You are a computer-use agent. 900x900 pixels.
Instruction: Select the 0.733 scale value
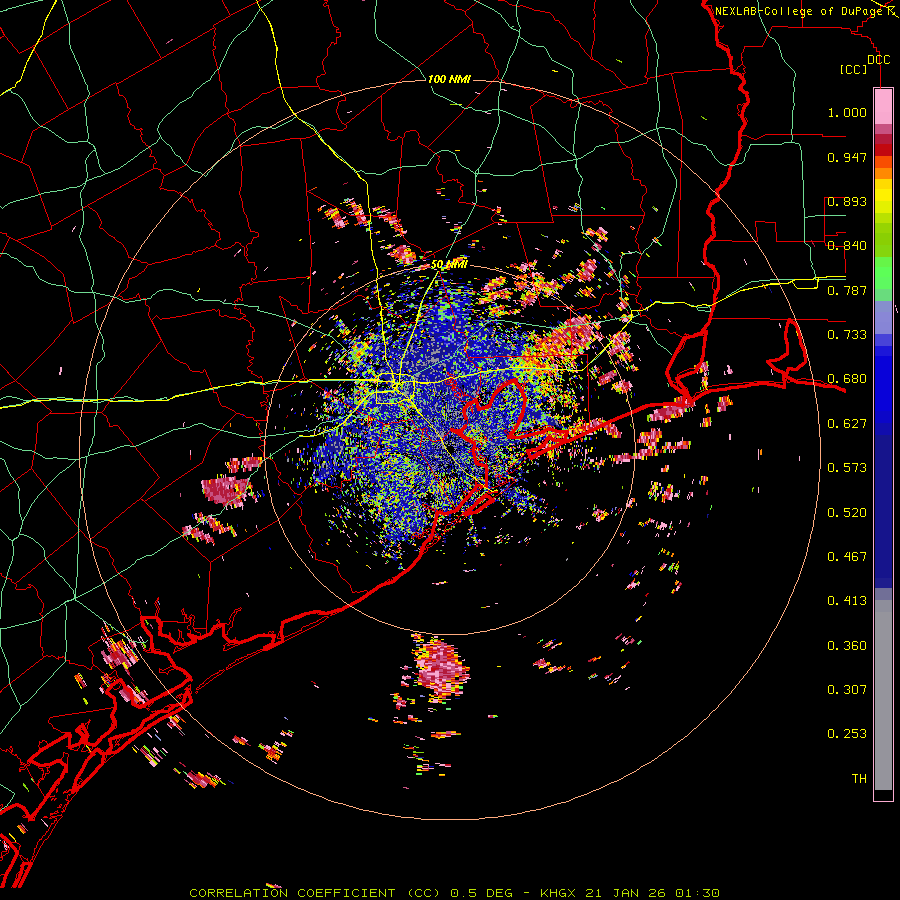[x=847, y=335]
